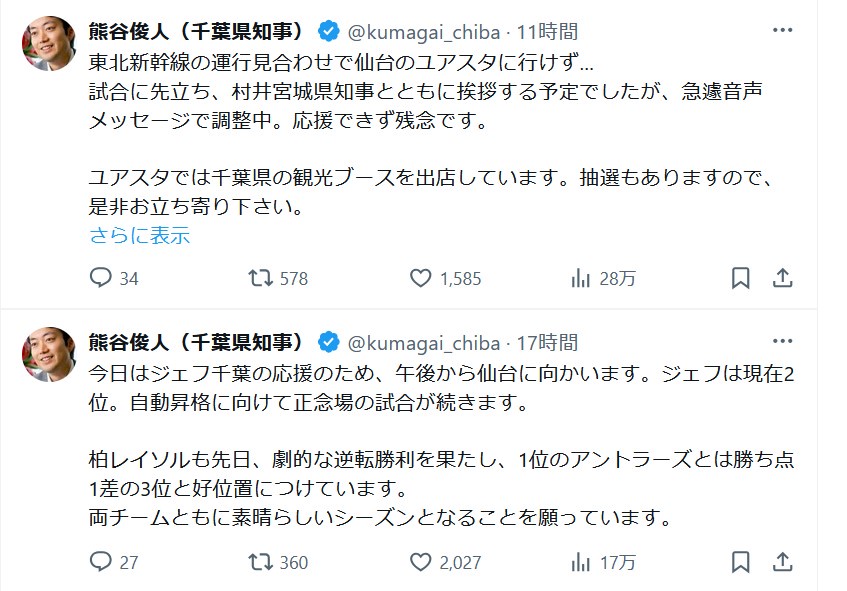Open 熊谷俊人 display name in first tweet
The image size is (847, 591).
pyautogui.click(x=196, y=31)
